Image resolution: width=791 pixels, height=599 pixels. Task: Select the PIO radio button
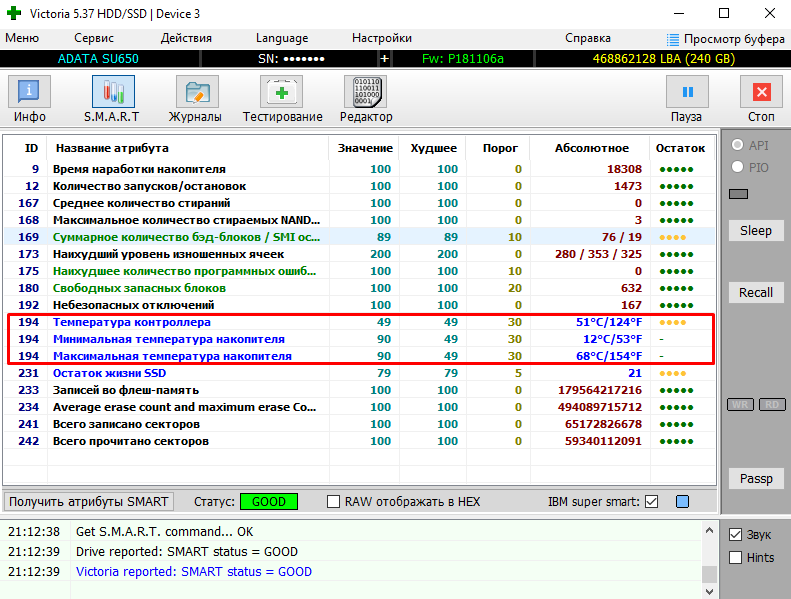point(738,167)
